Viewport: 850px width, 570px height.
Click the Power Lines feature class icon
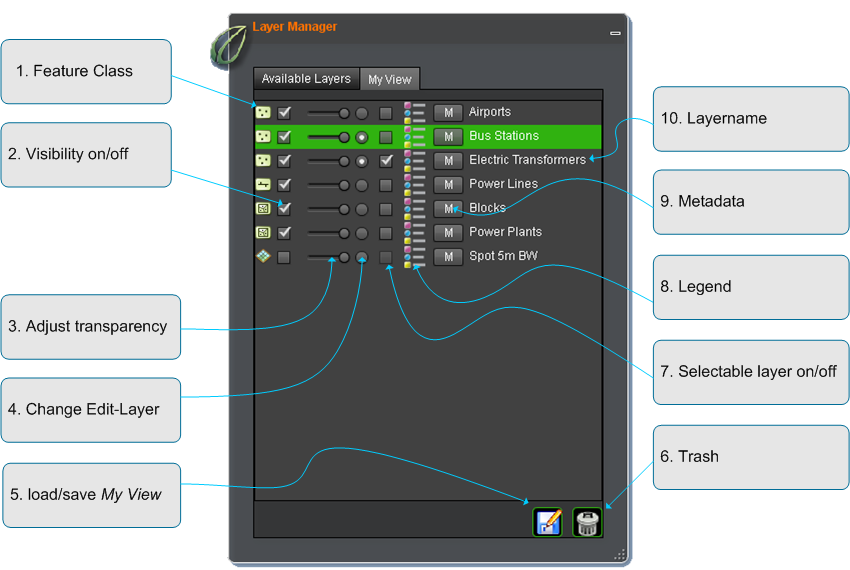[263, 184]
